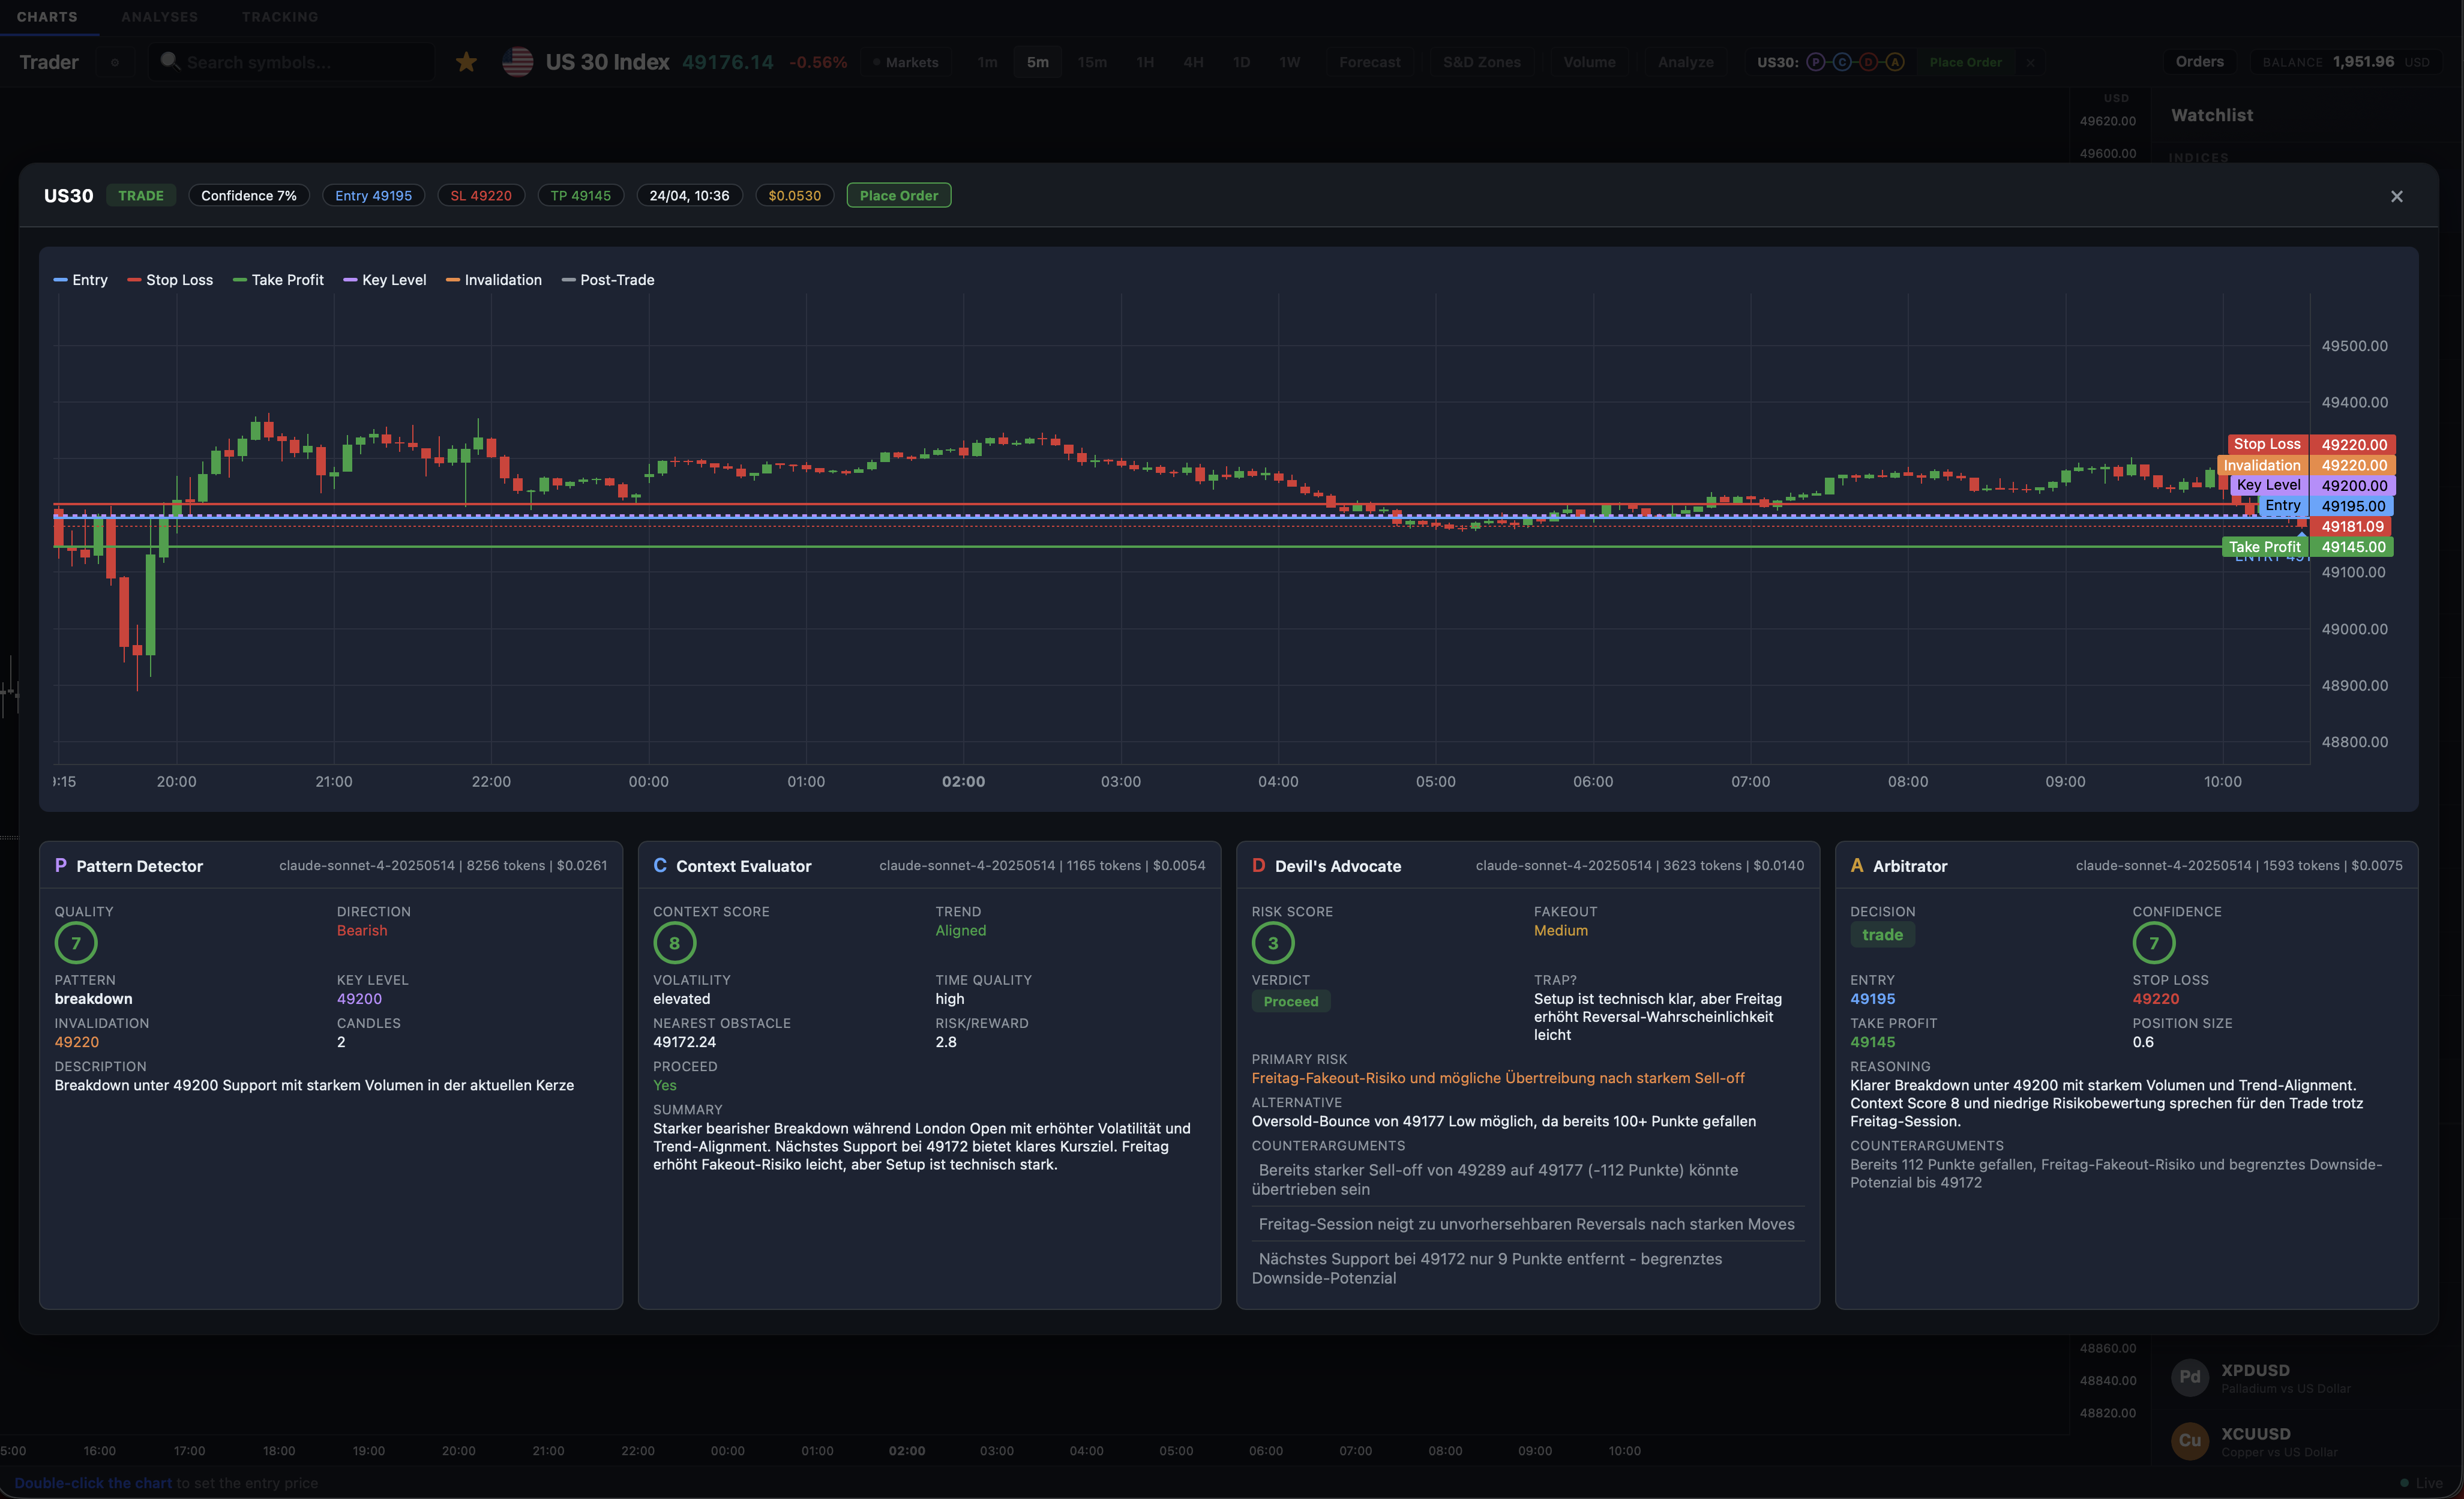Open the Orders panel
Image resolution: width=2464 pixels, height=1499 pixels.
[x=2199, y=61]
